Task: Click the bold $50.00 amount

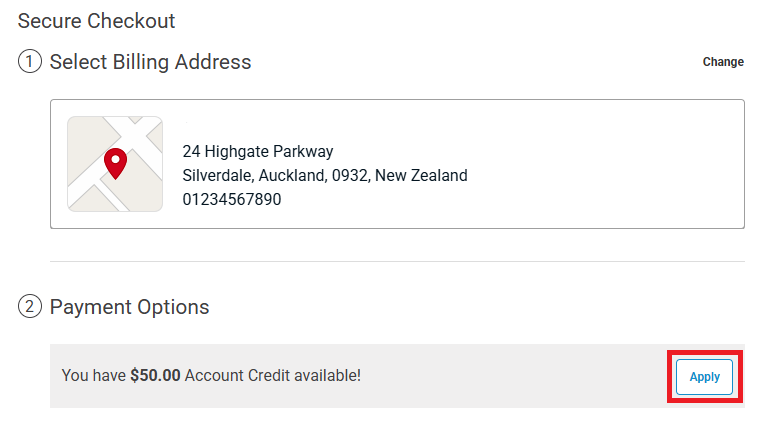Action: point(155,376)
